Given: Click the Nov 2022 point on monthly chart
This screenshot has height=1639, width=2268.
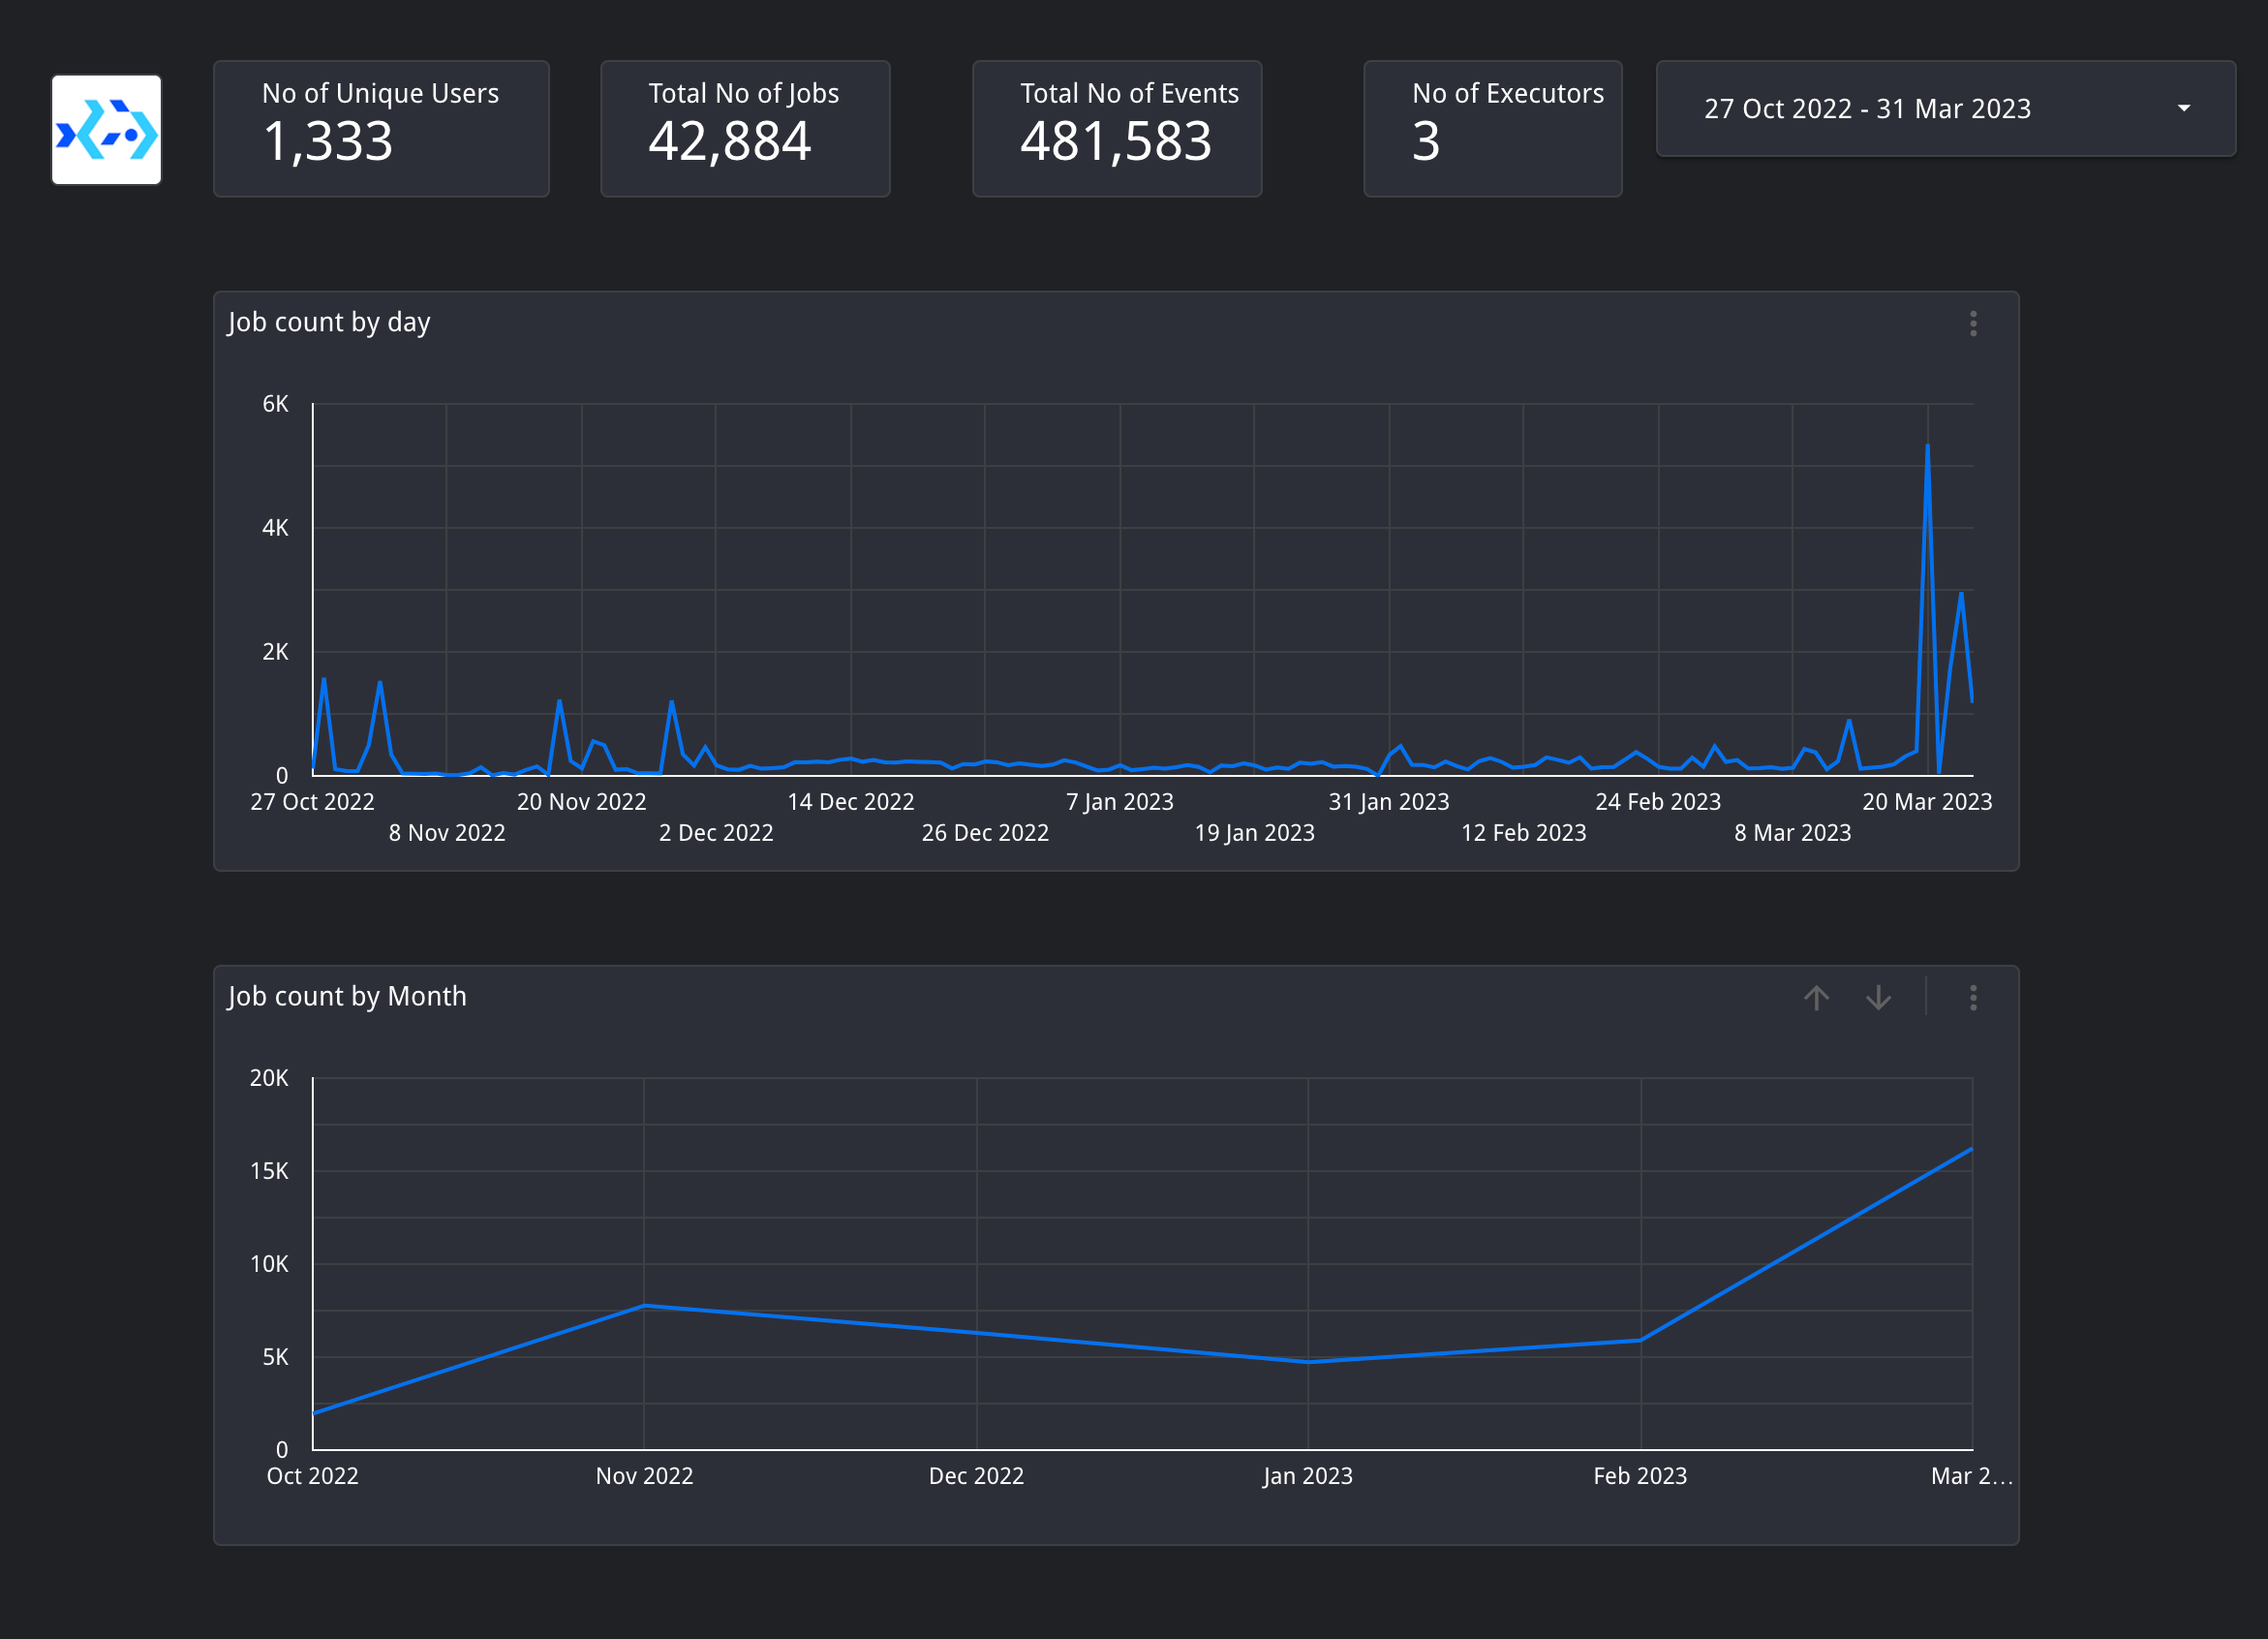Looking at the screenshot, I should (x=645, y=1306).
